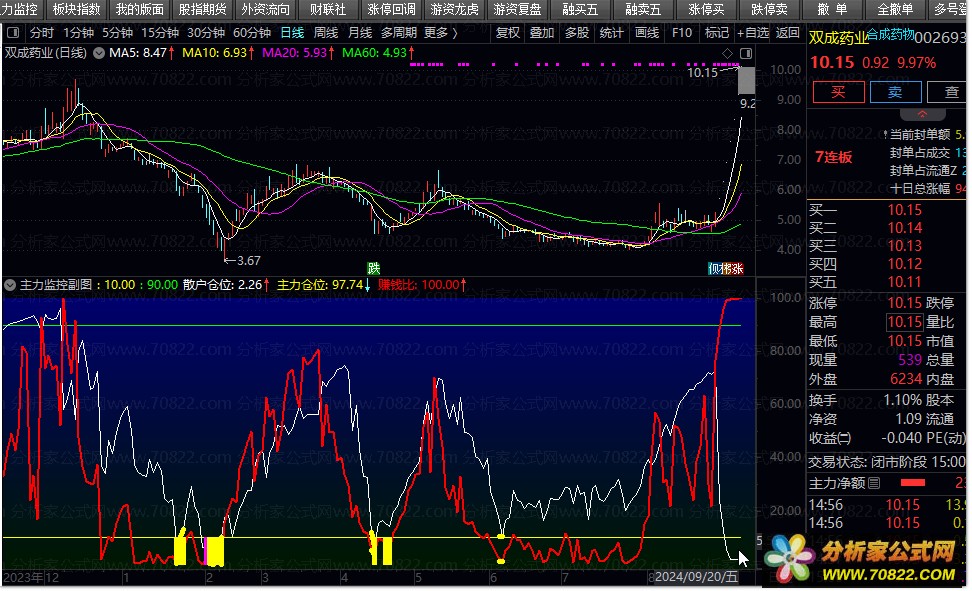Viewport: 972px width, 591px height.
Task: Open F10 company info
Action: [682, 33]
